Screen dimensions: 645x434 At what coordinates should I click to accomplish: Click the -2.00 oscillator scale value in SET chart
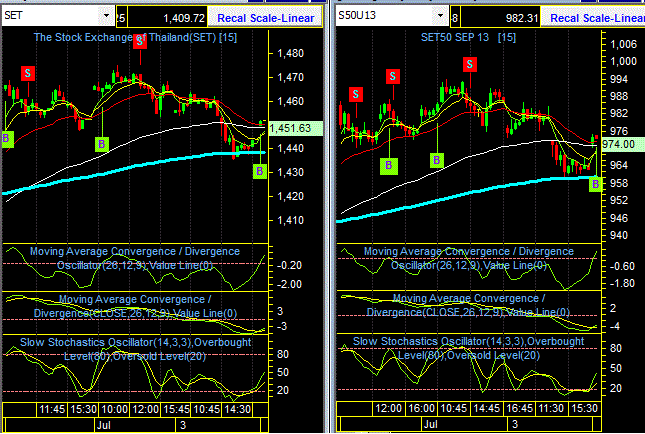(x=290, y=284)
